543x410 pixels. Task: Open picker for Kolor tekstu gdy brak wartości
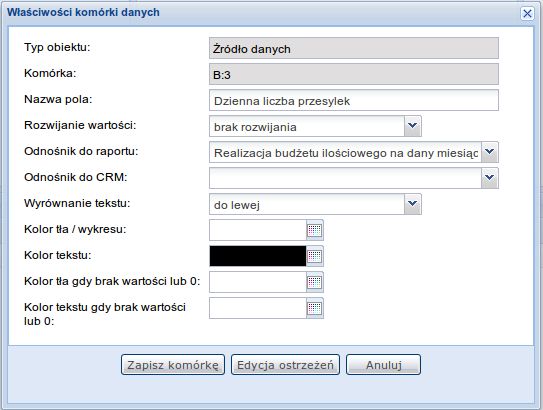pos(315,308)
